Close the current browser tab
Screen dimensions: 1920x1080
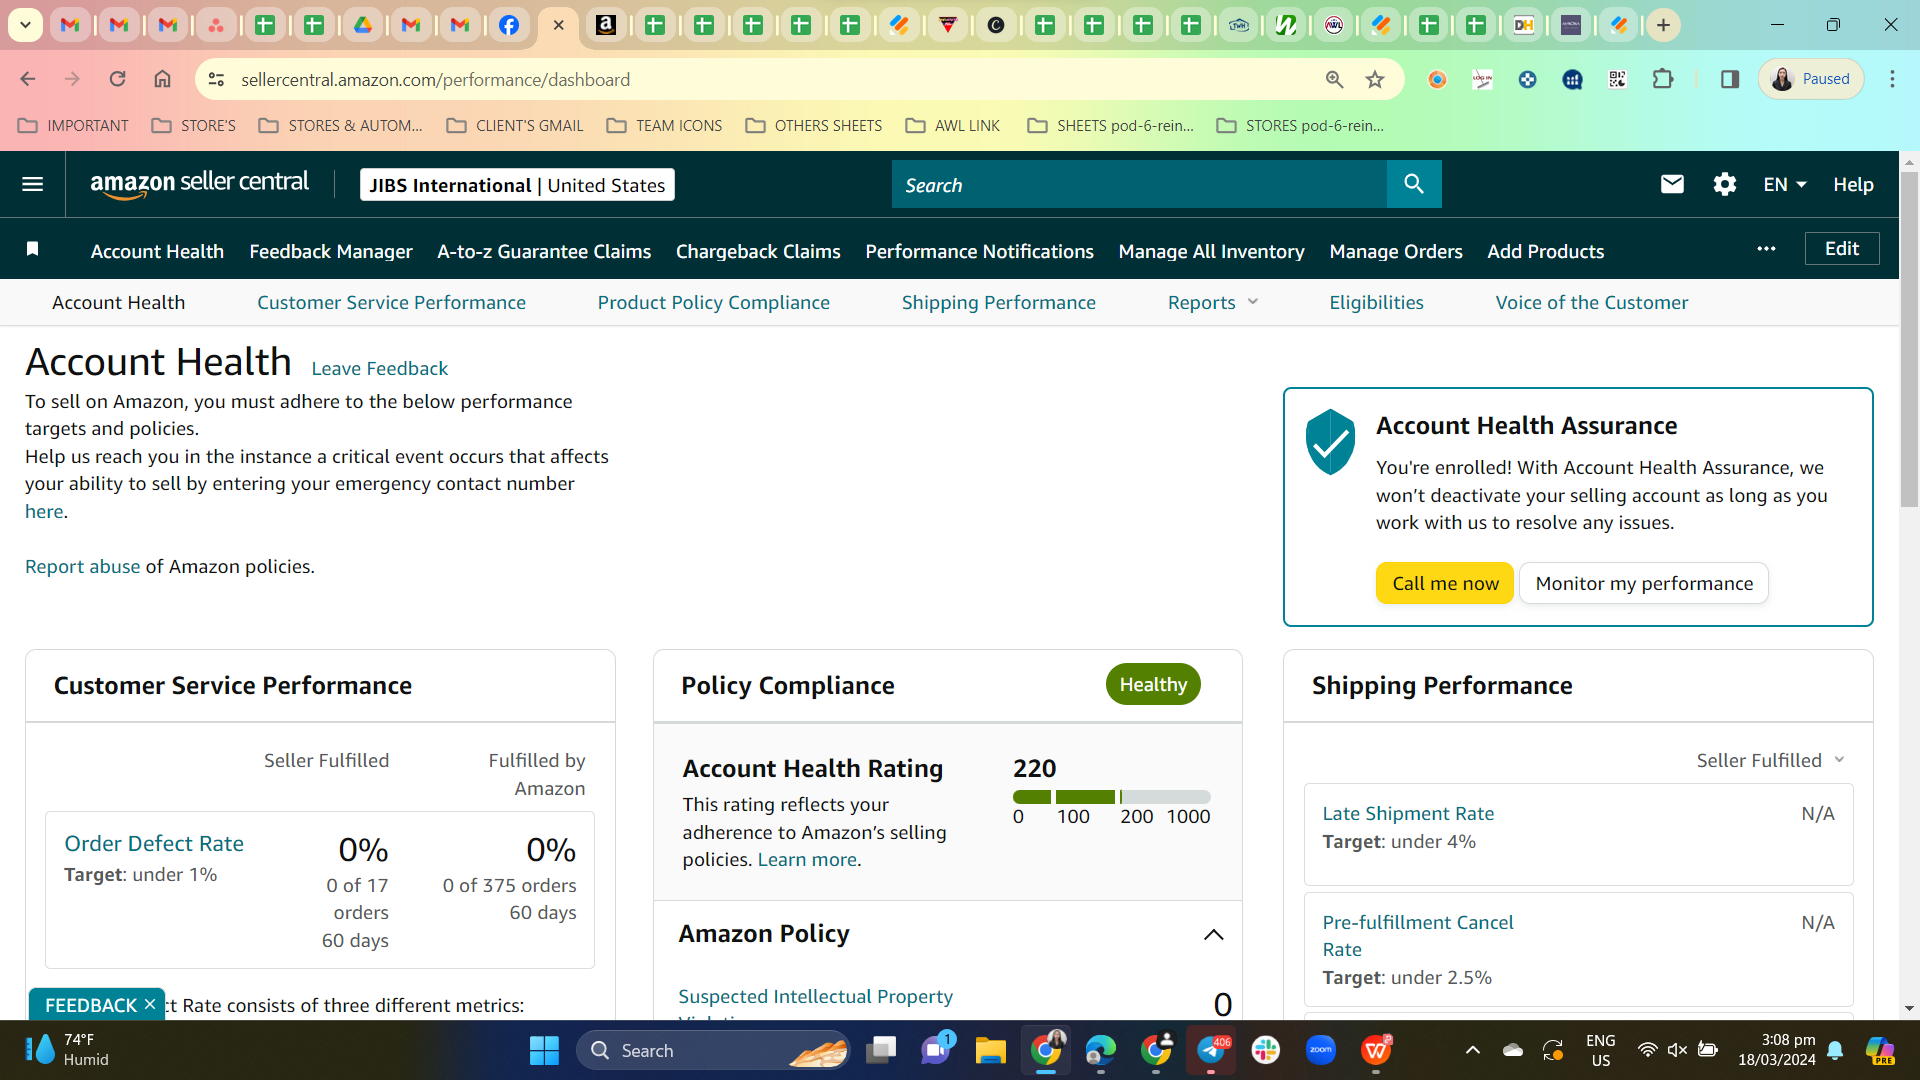point(559,25)
